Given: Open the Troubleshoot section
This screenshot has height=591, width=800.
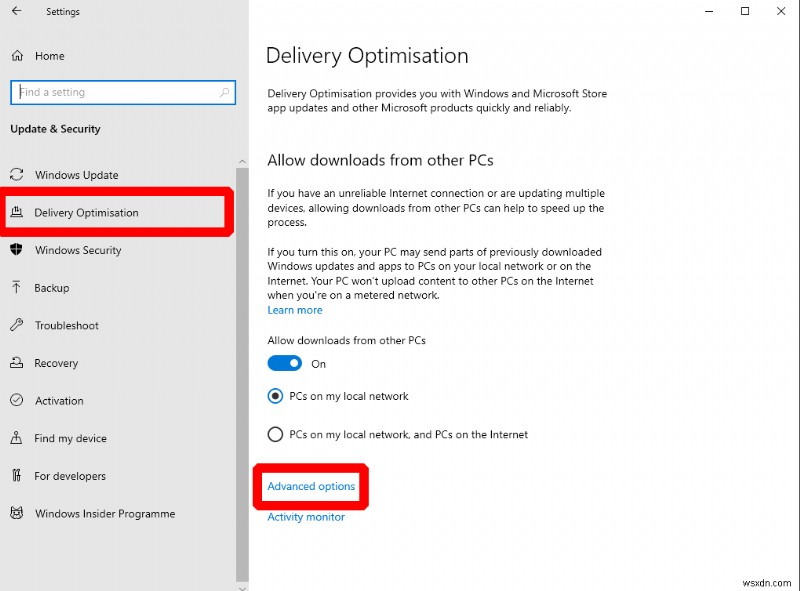Looking at the screenshot, I should tap(17, 325).
